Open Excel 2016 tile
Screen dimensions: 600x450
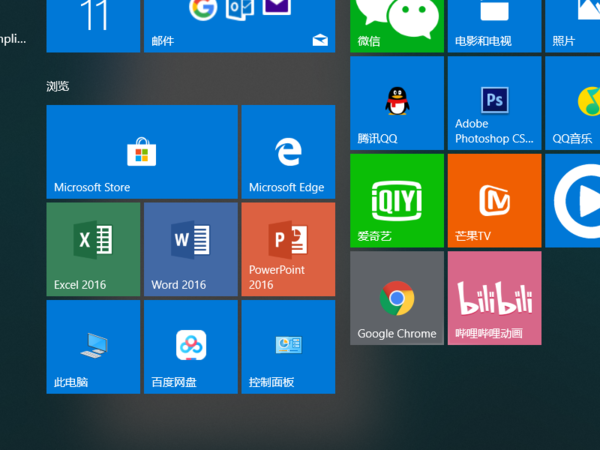(93, 249)
